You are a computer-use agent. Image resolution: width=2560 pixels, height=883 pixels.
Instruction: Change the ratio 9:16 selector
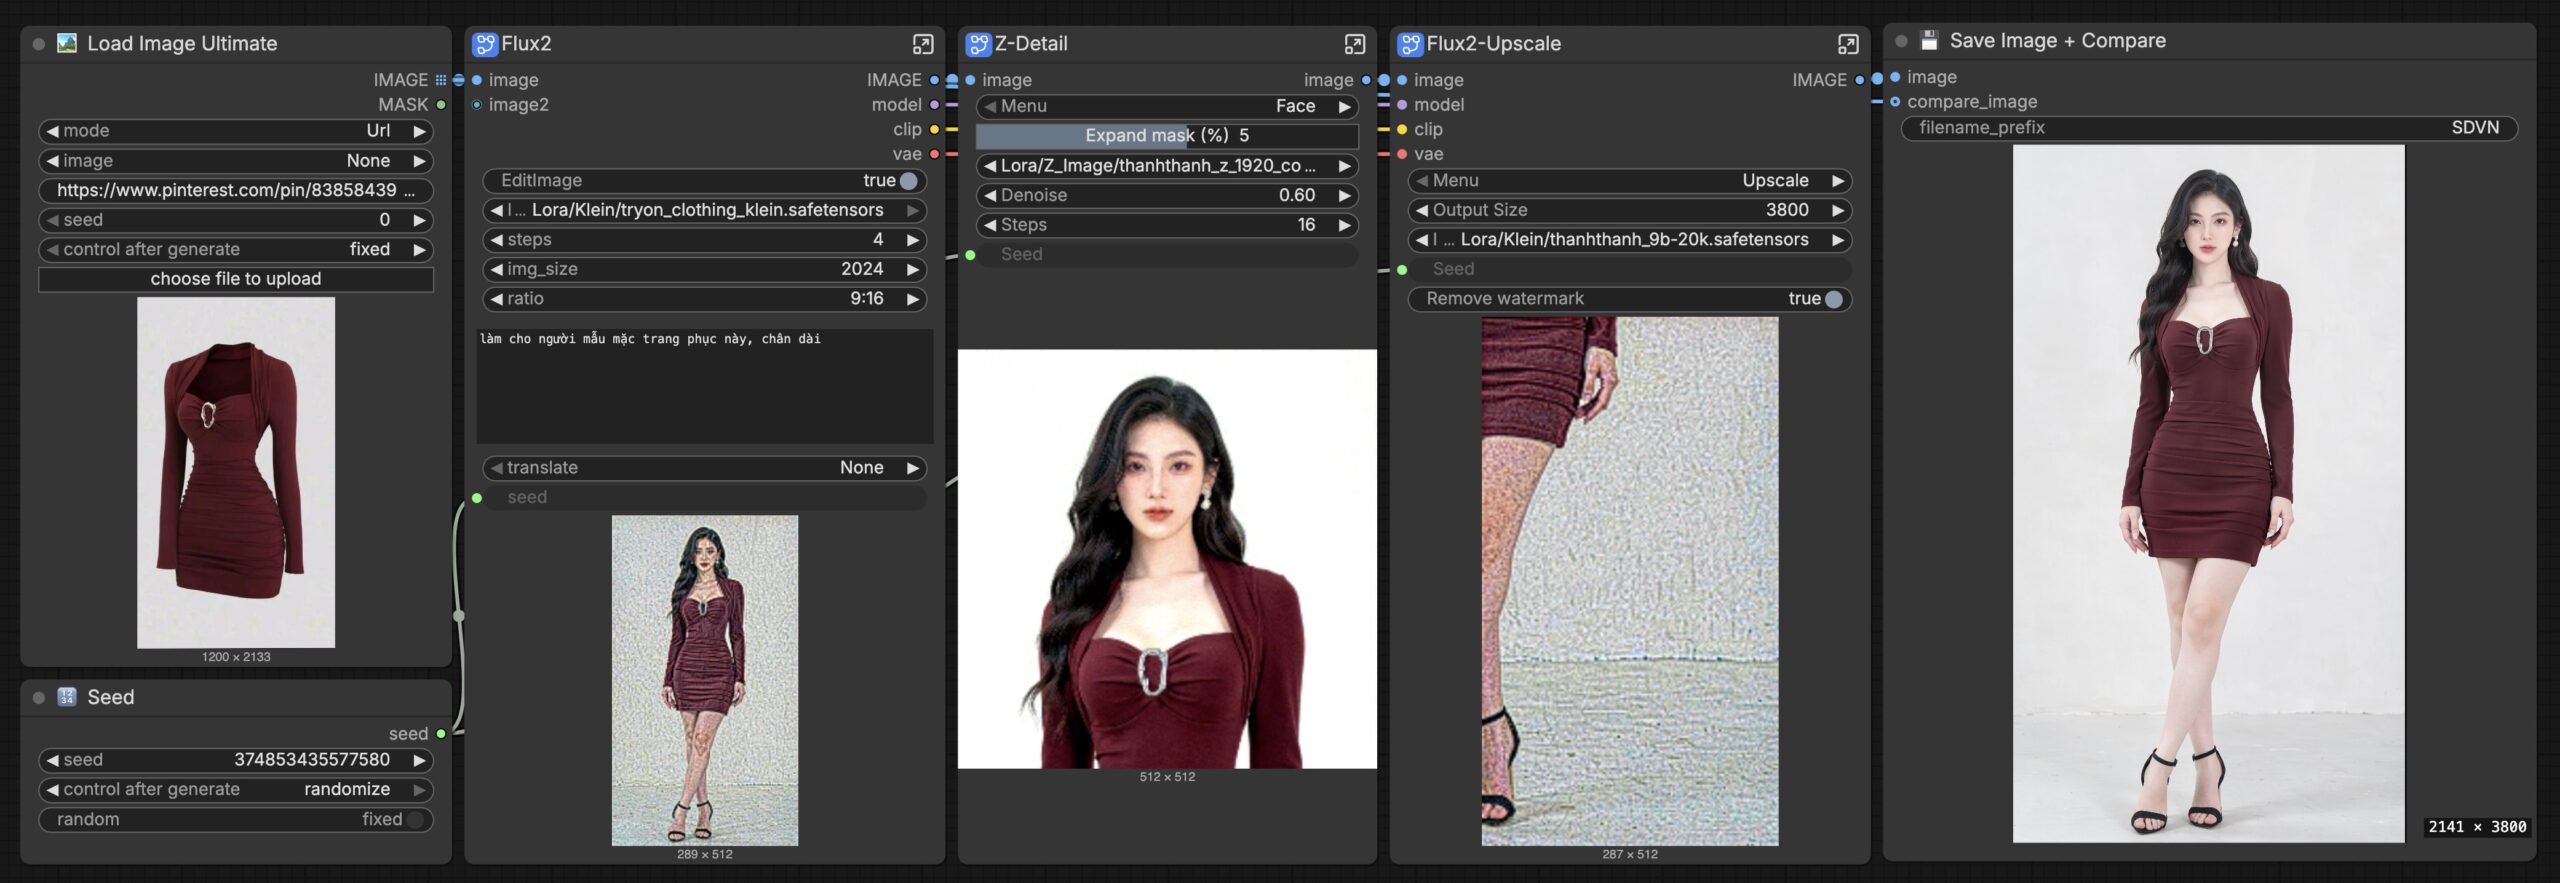(704, 299)
